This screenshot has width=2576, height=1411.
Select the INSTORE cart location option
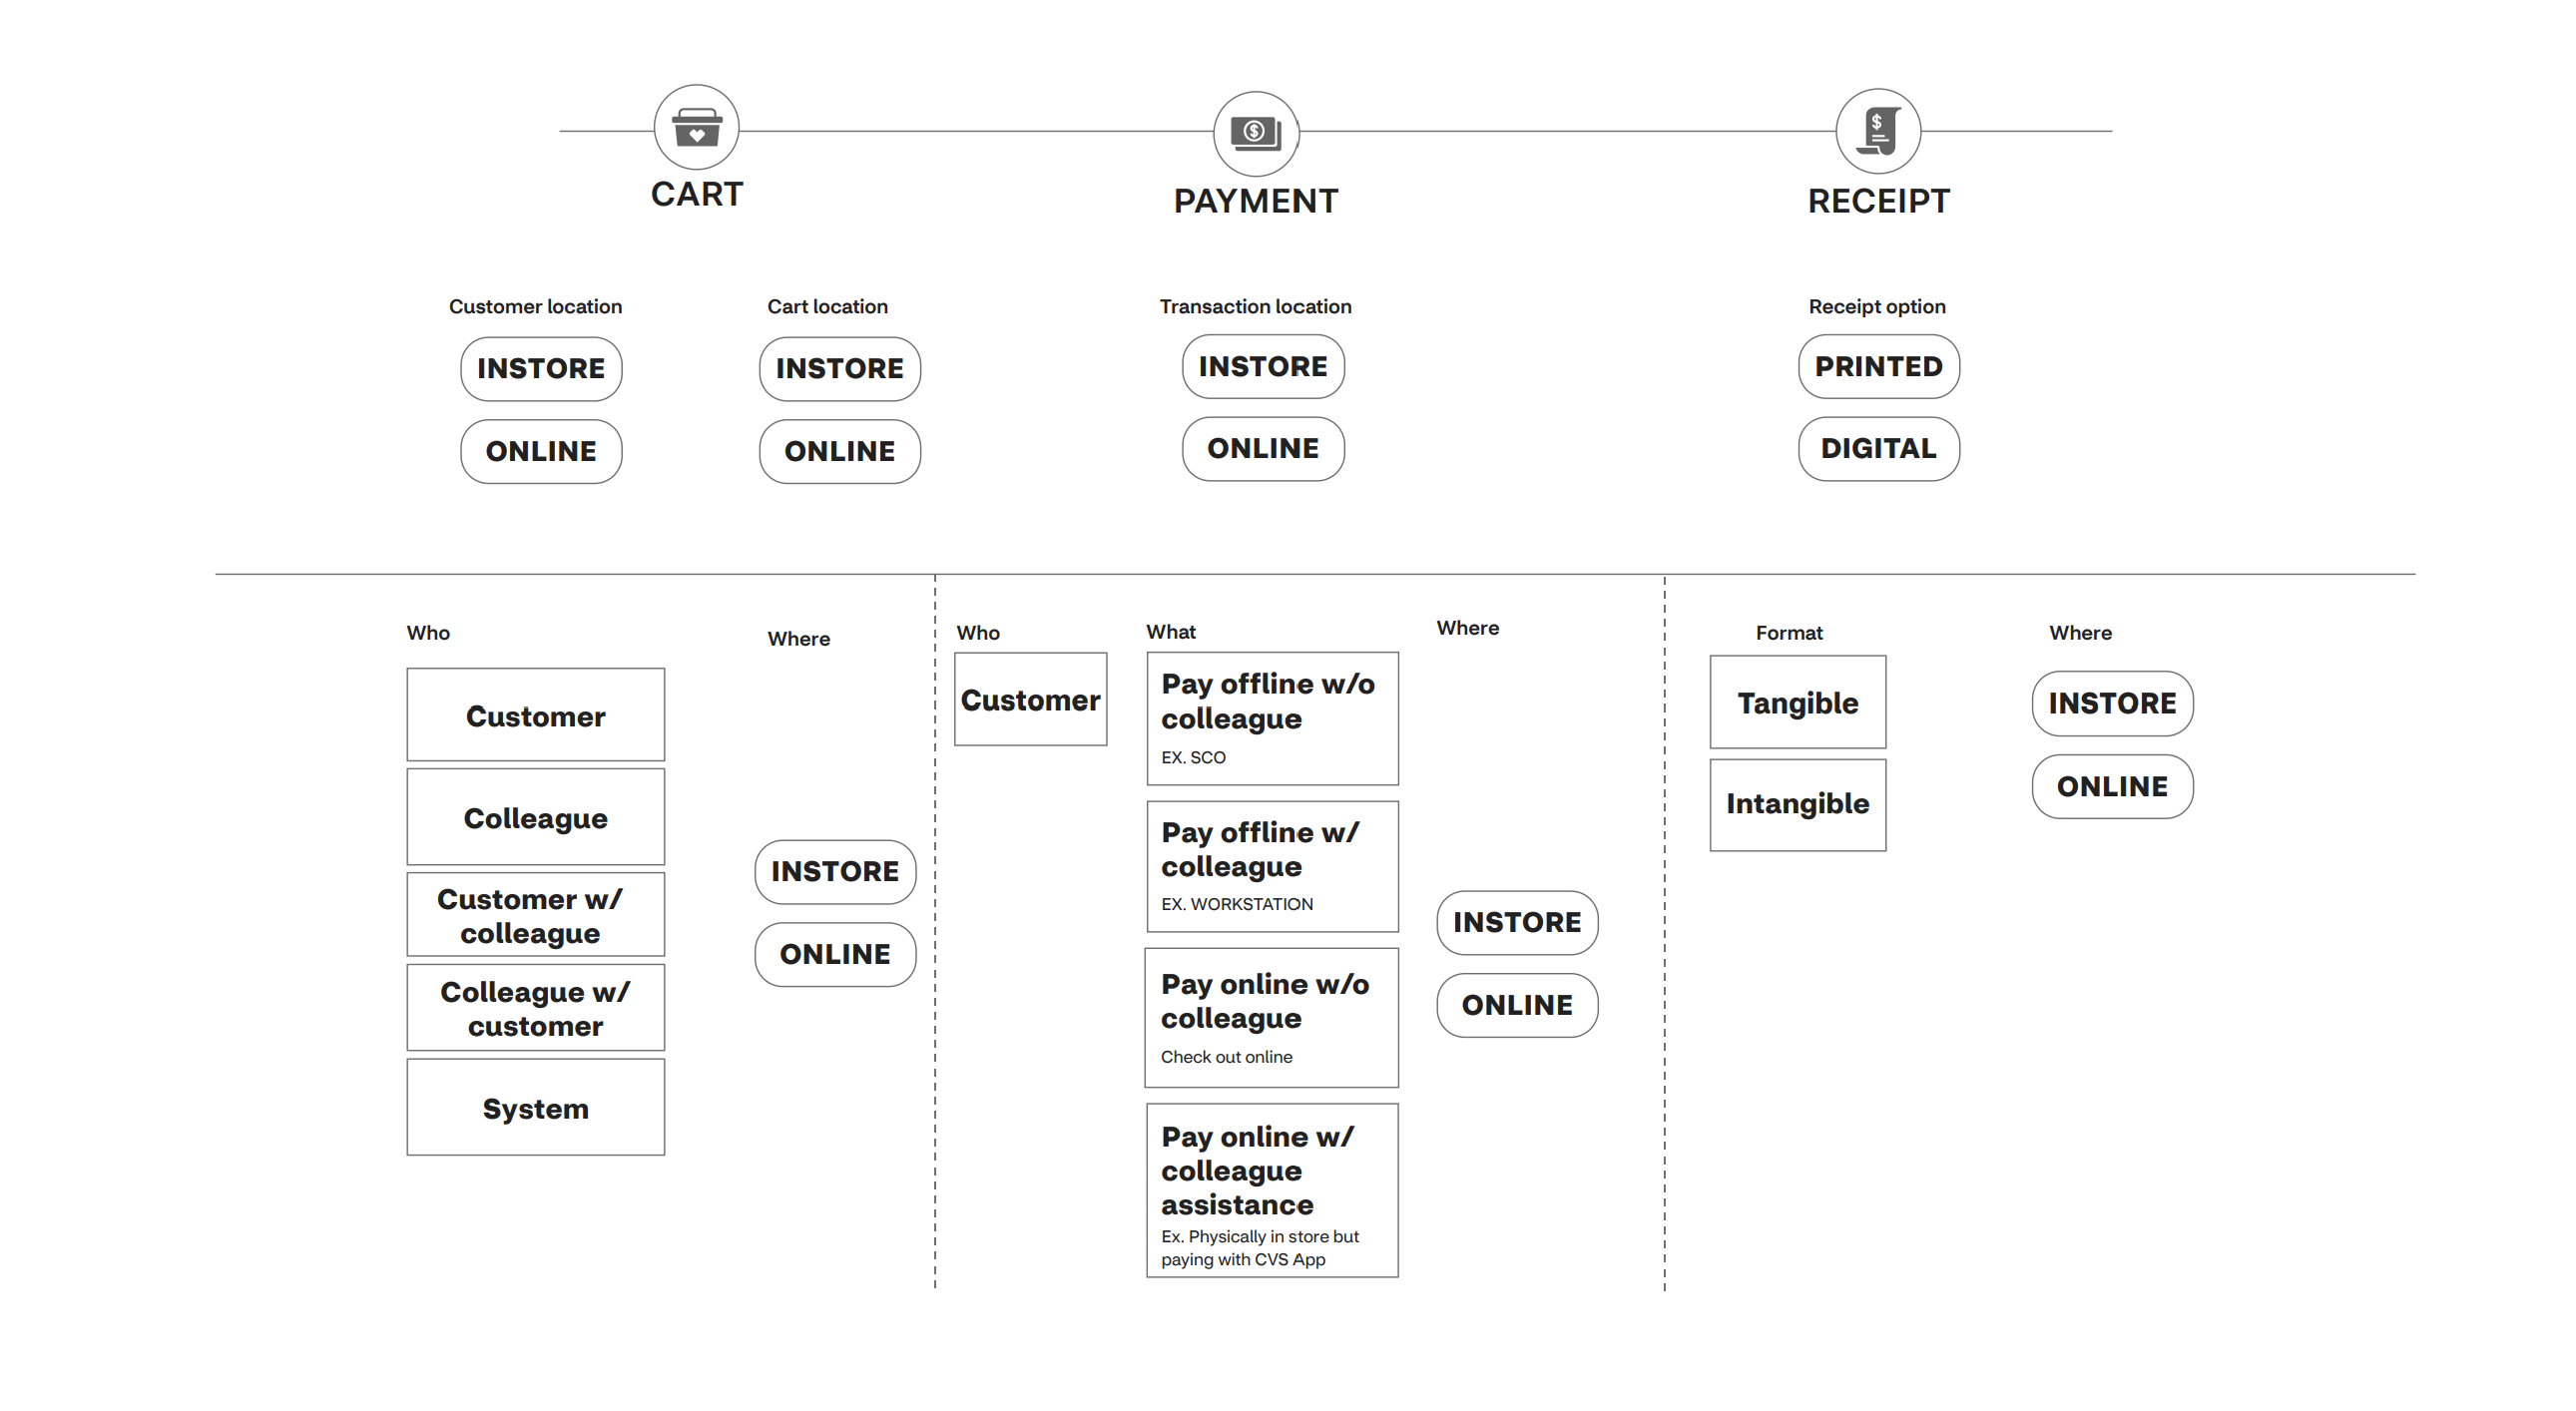[x=839, y=366]
